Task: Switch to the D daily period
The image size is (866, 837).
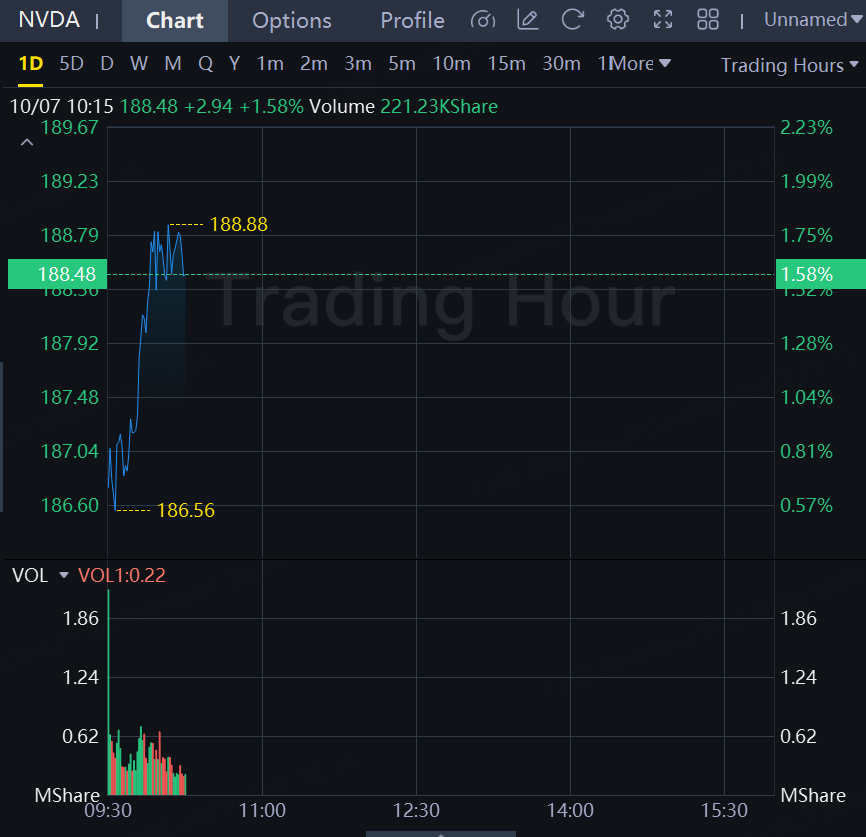Action: 107,64
